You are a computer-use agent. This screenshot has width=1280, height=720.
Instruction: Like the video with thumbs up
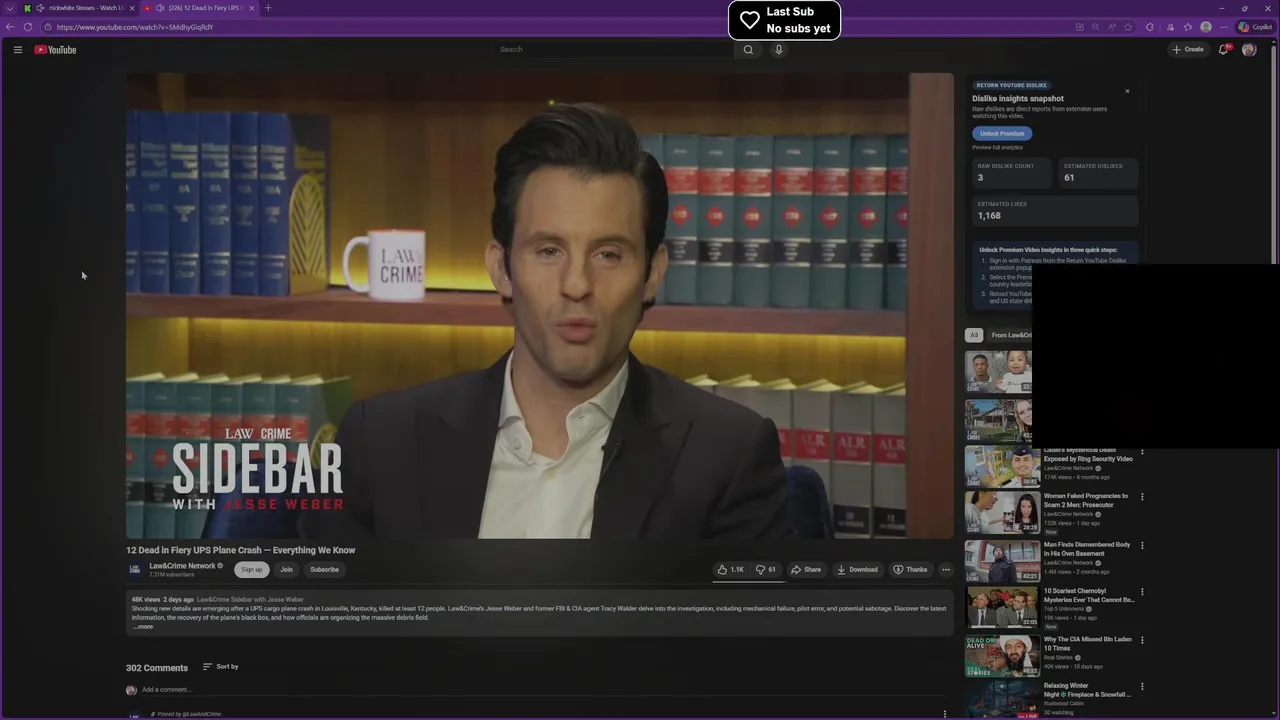(731, 569)
